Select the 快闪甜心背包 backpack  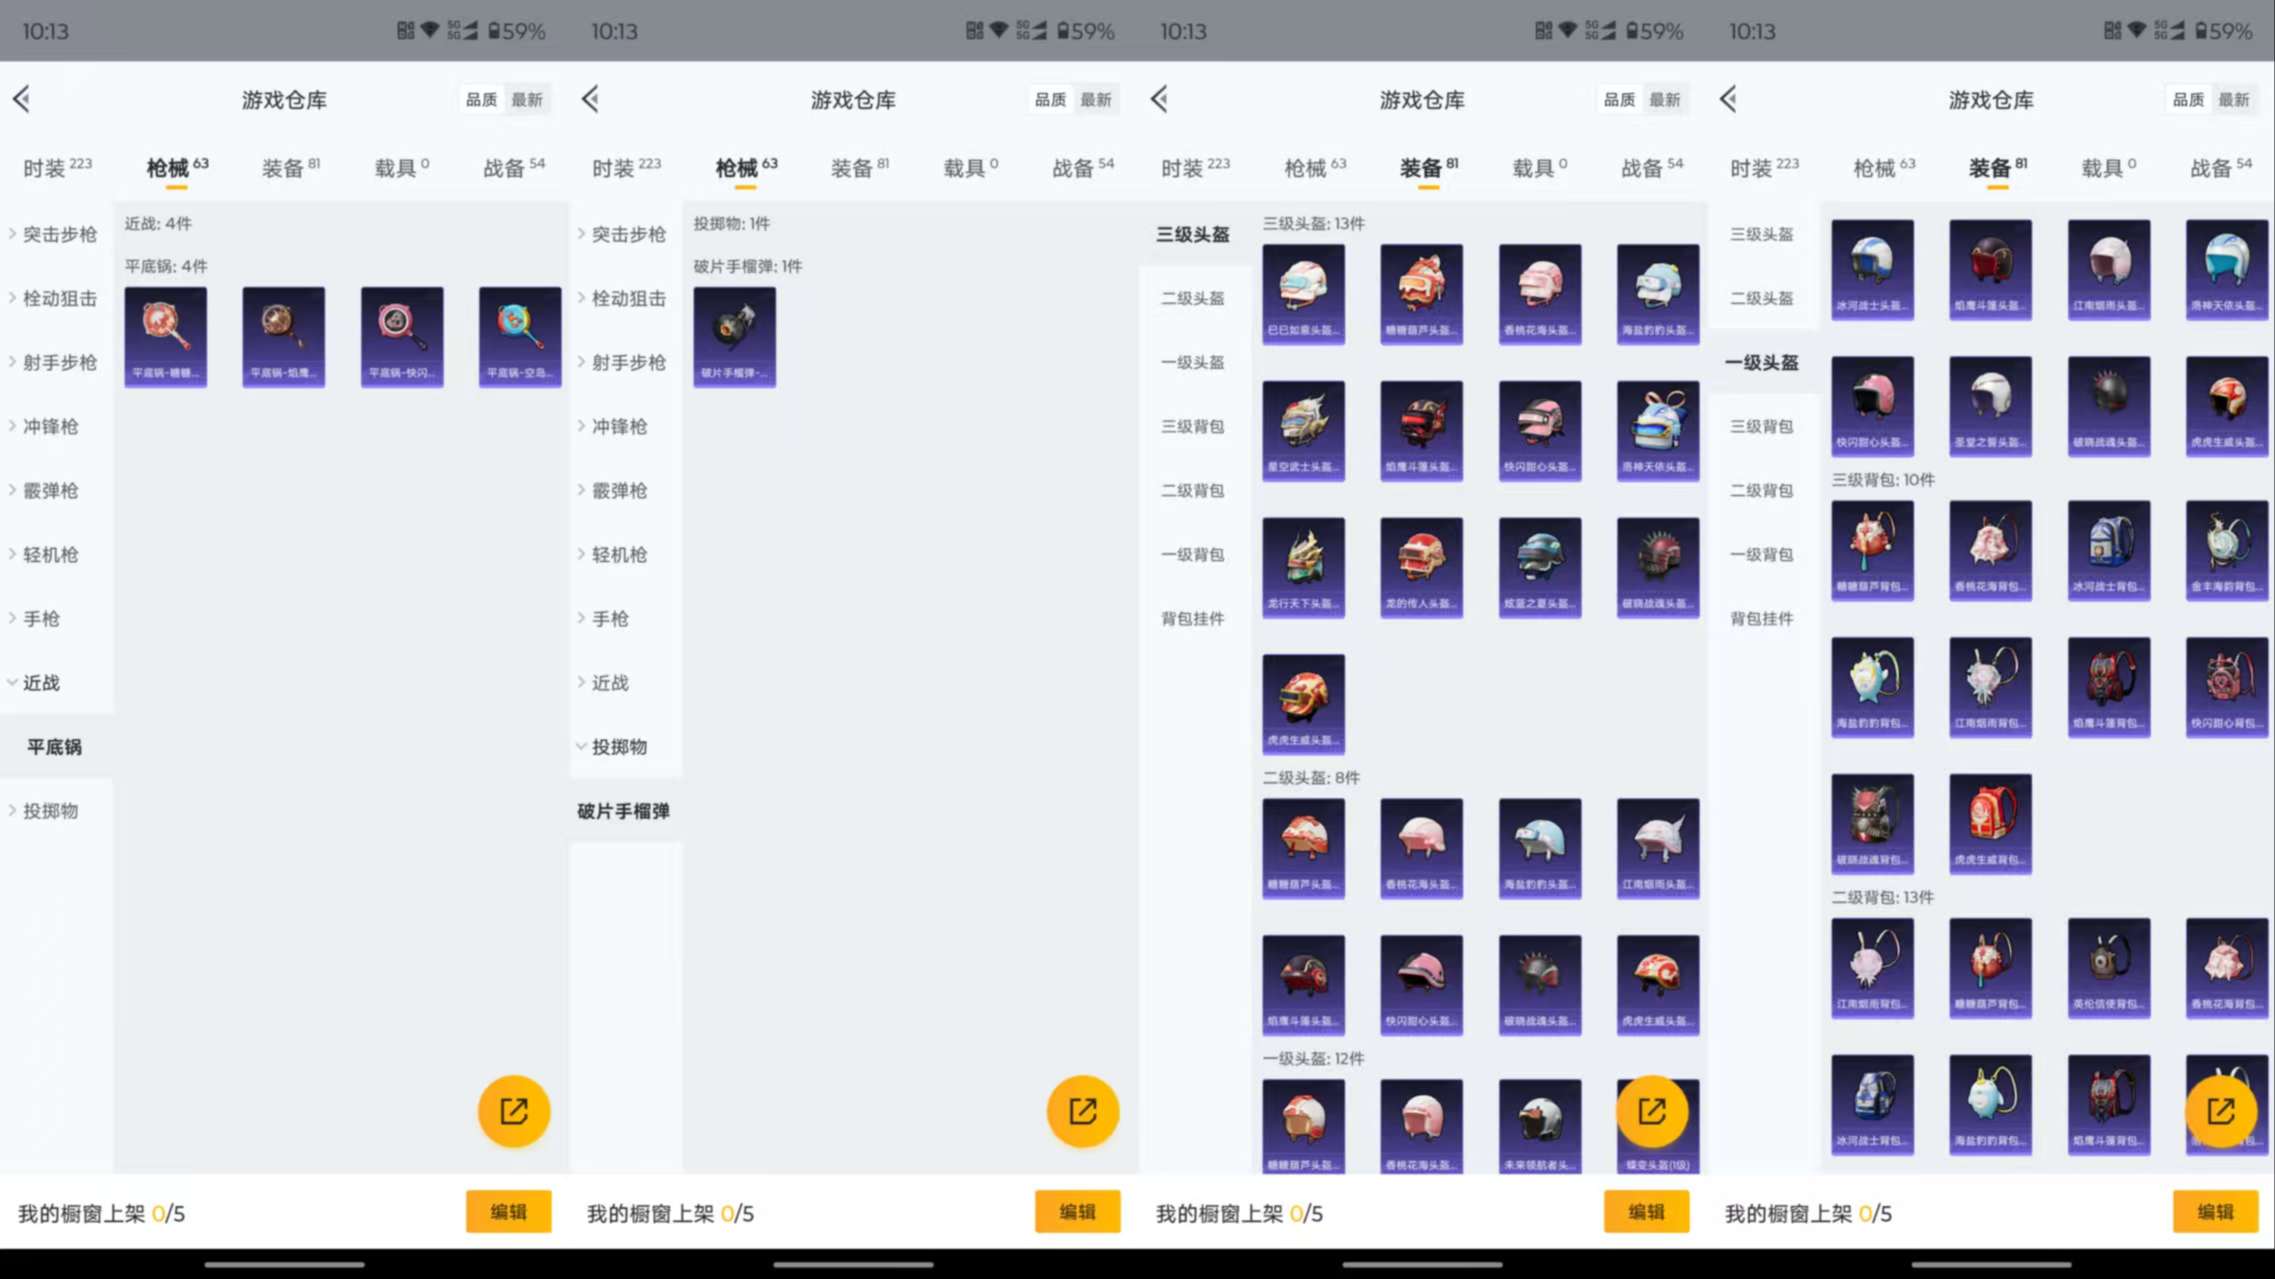(x=2227, y=688)
